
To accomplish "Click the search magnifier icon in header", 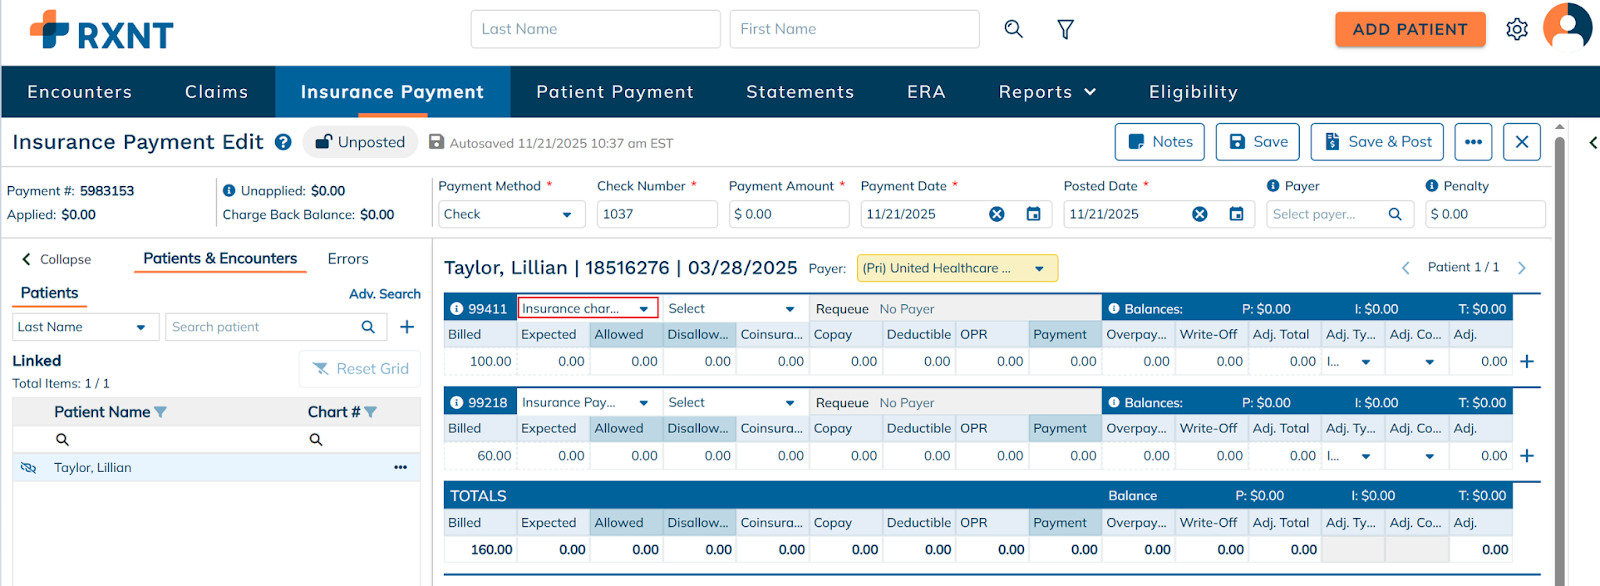I will click(1013, 29).
